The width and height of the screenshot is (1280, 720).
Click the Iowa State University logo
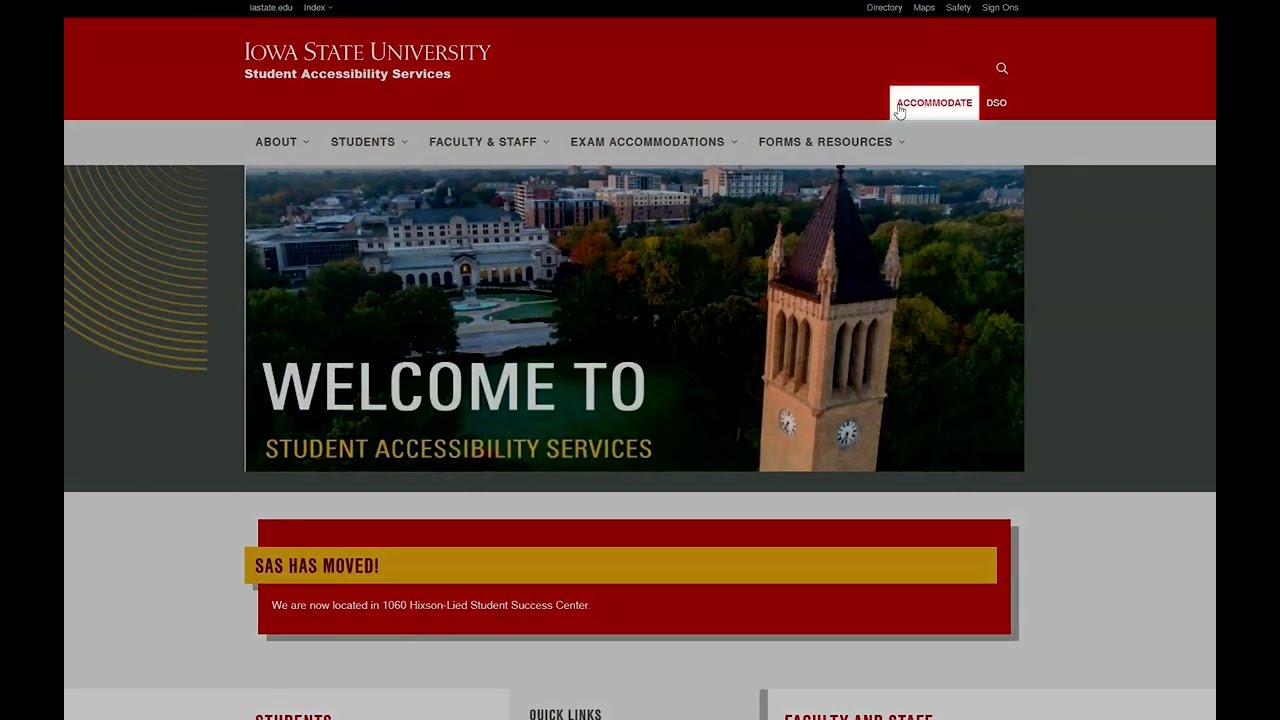[367, 52]
